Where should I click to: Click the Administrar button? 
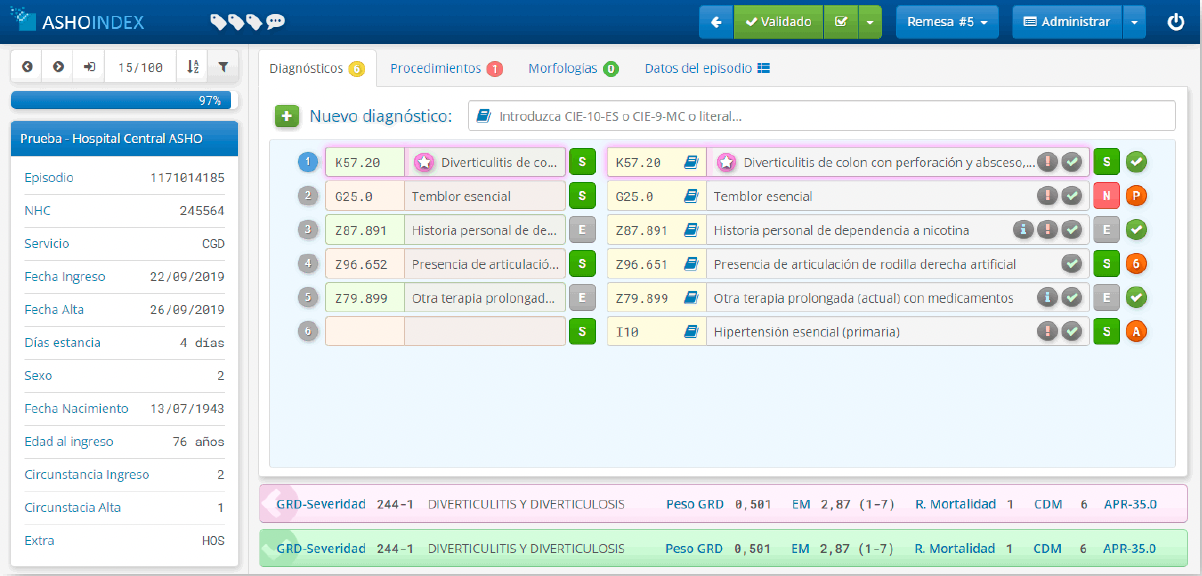coord(1067,21)
